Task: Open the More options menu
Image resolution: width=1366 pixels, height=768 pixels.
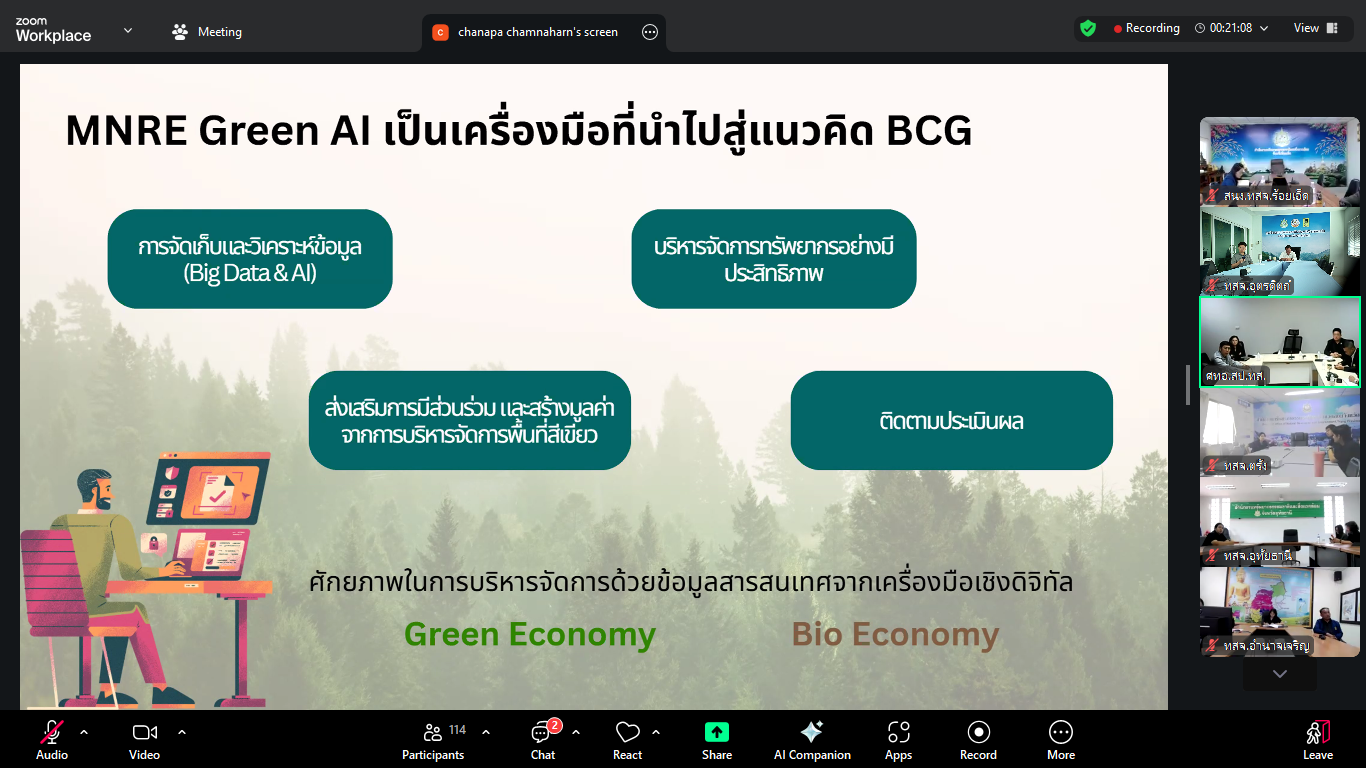Action: pyautogui.click(x=1061, y=741)
